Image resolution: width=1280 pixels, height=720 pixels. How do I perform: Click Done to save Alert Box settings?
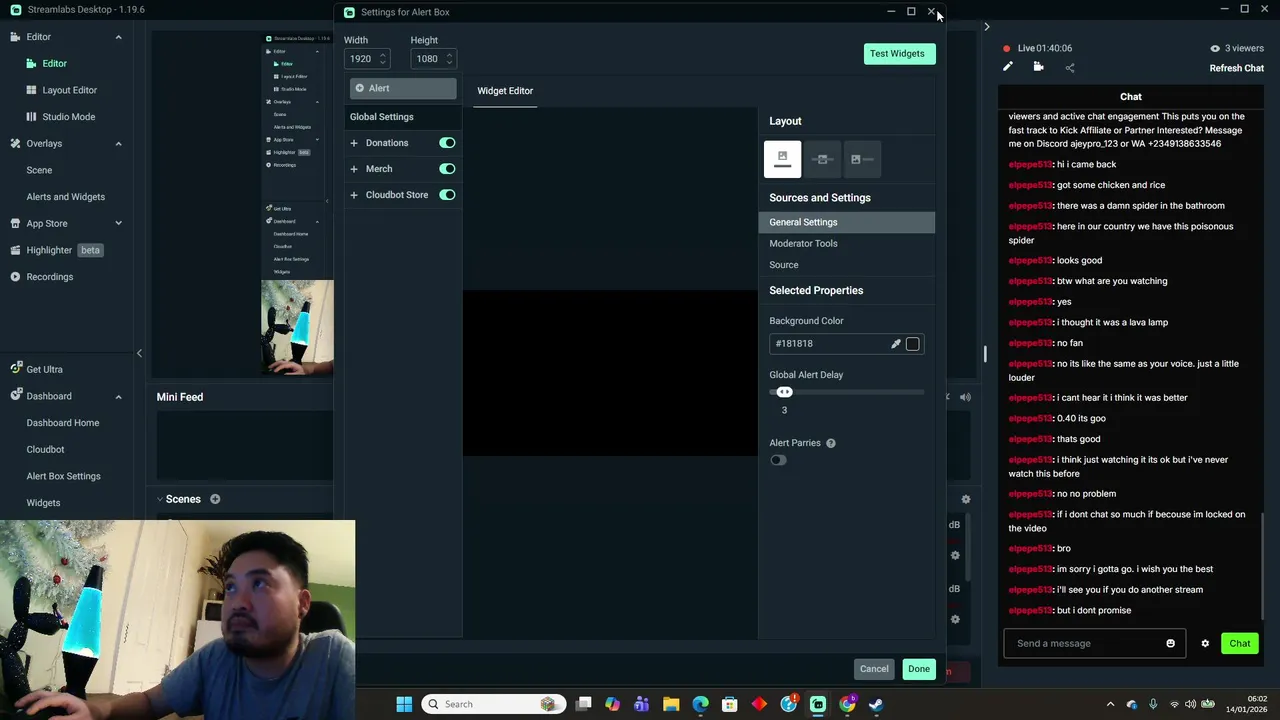919,669
